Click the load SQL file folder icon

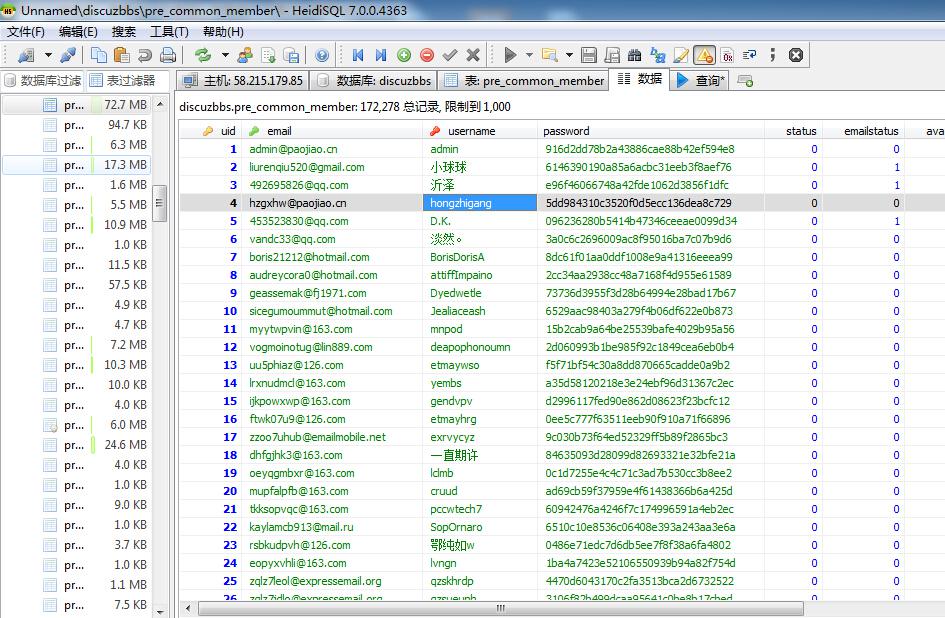pos(549,55)
